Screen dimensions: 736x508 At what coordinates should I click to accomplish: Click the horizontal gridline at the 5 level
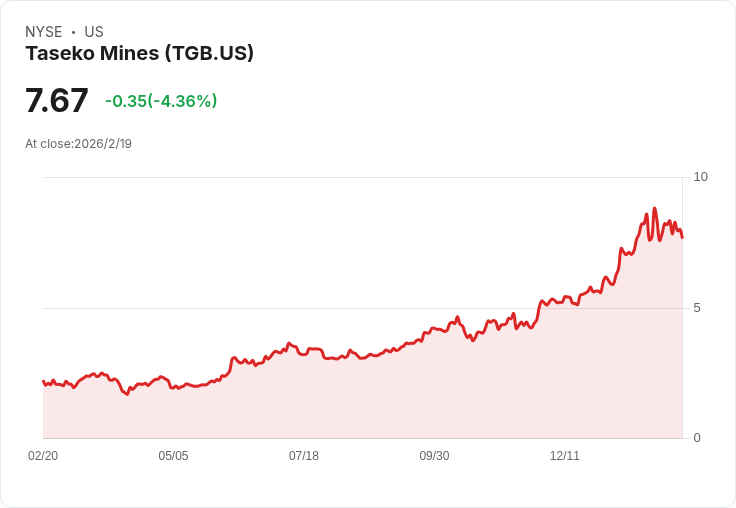[362, 308]
